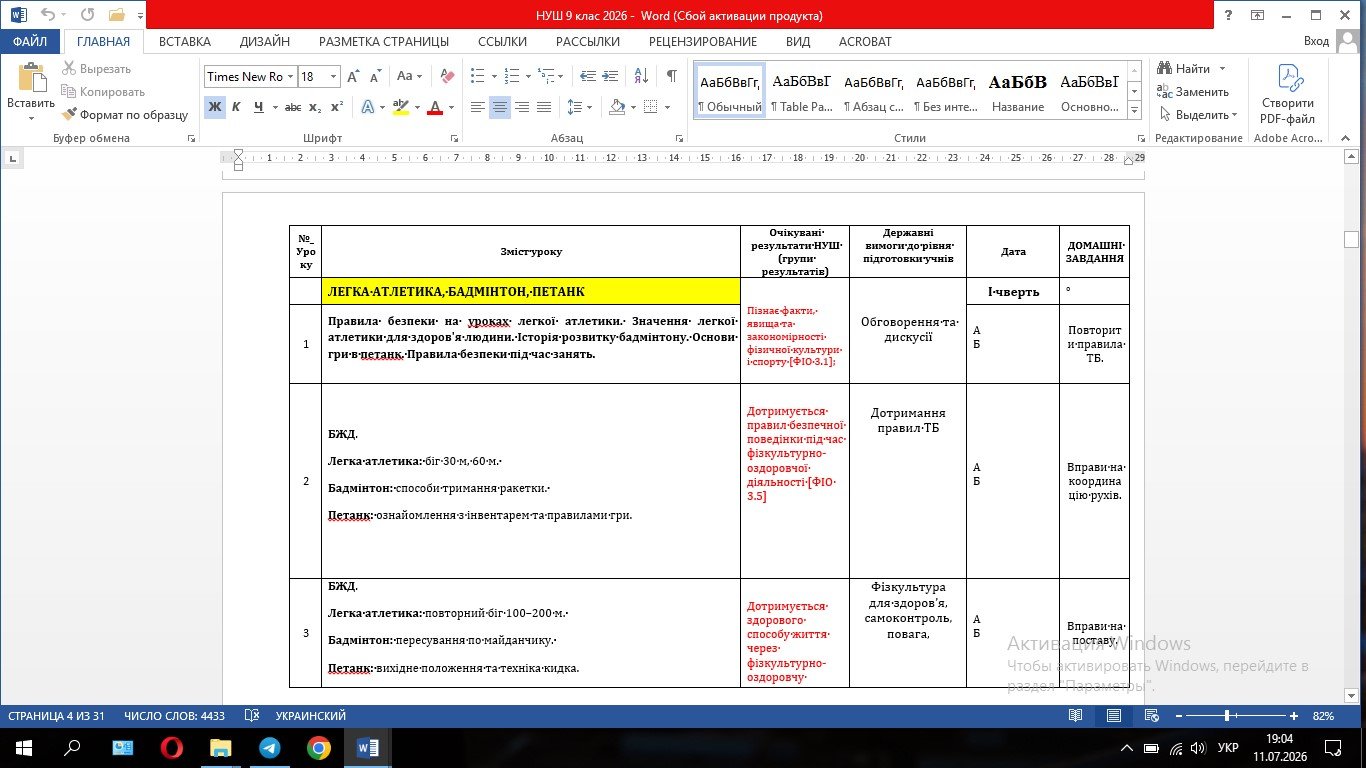The height and width of the screenshot is (768, 1366).
Task: Apply the Название style
Action: (x=1018, y=92)
